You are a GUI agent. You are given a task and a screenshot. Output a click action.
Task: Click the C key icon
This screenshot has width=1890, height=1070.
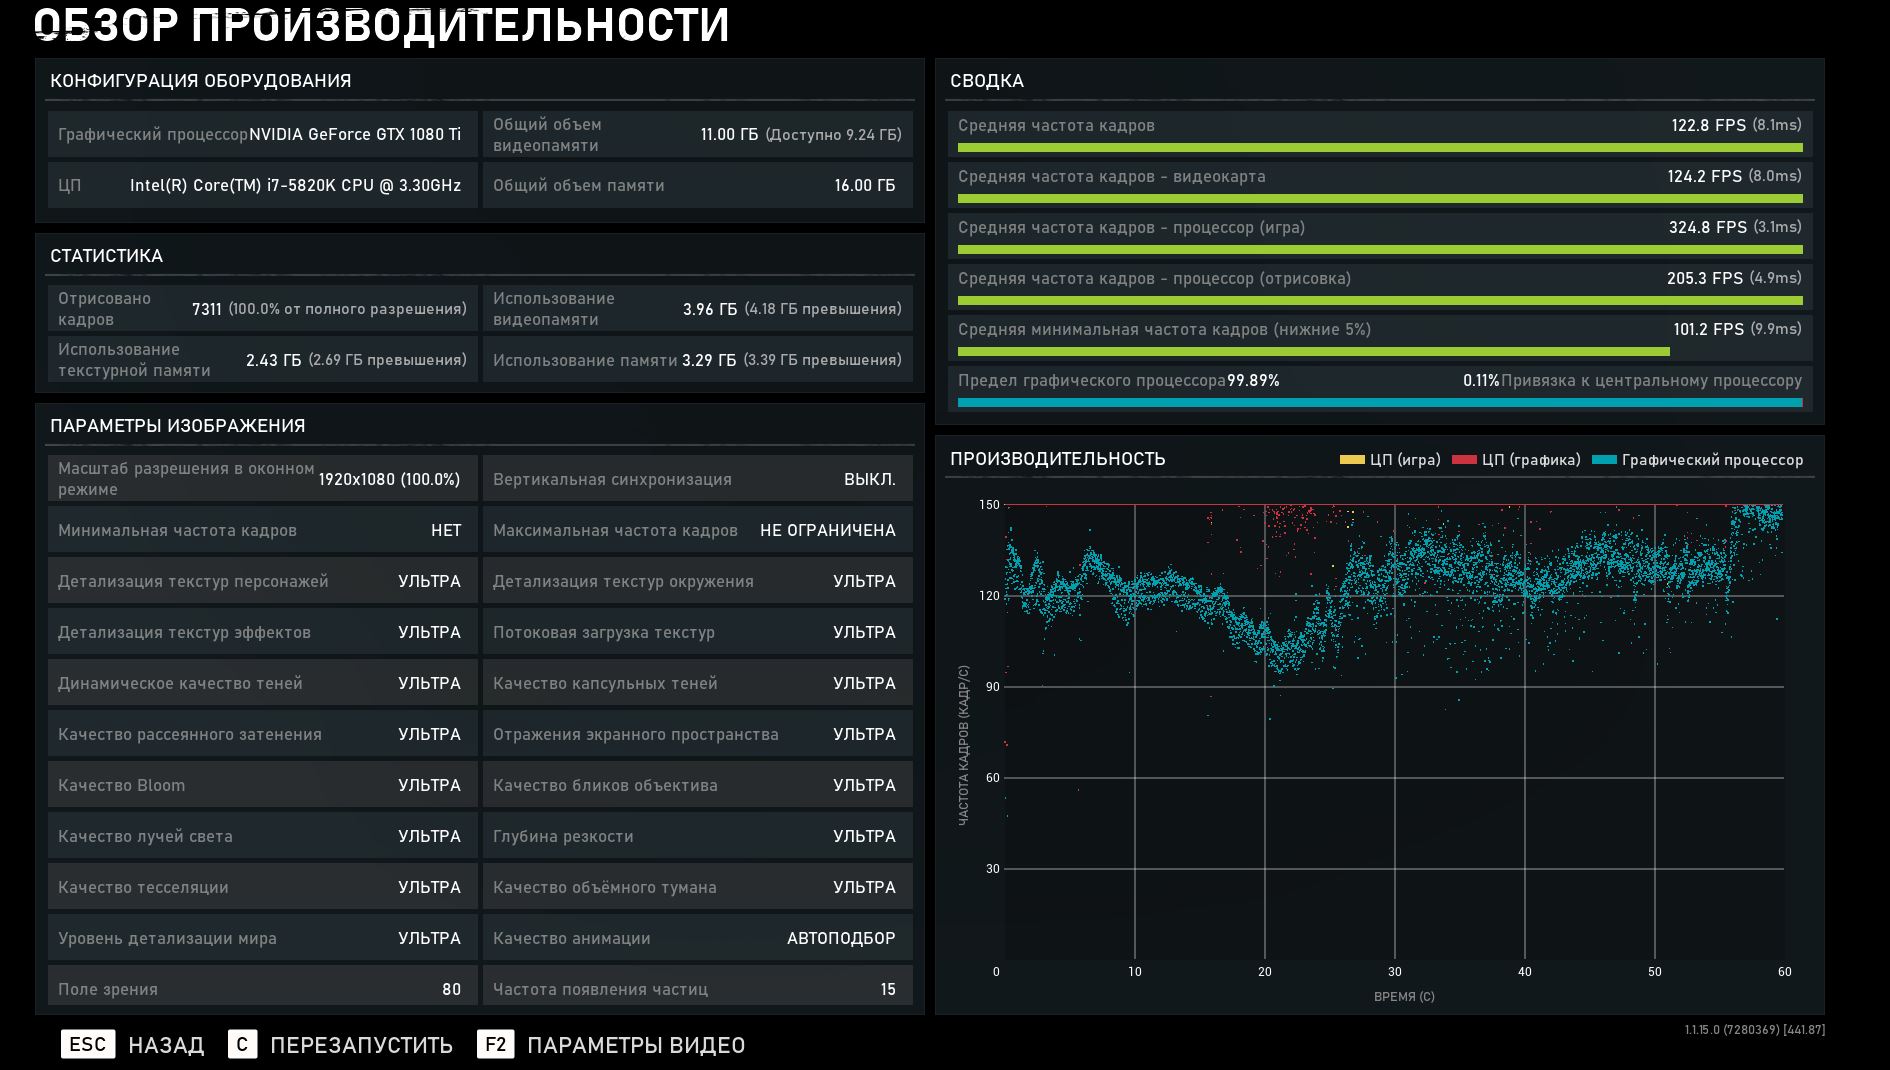[242, 1045]
